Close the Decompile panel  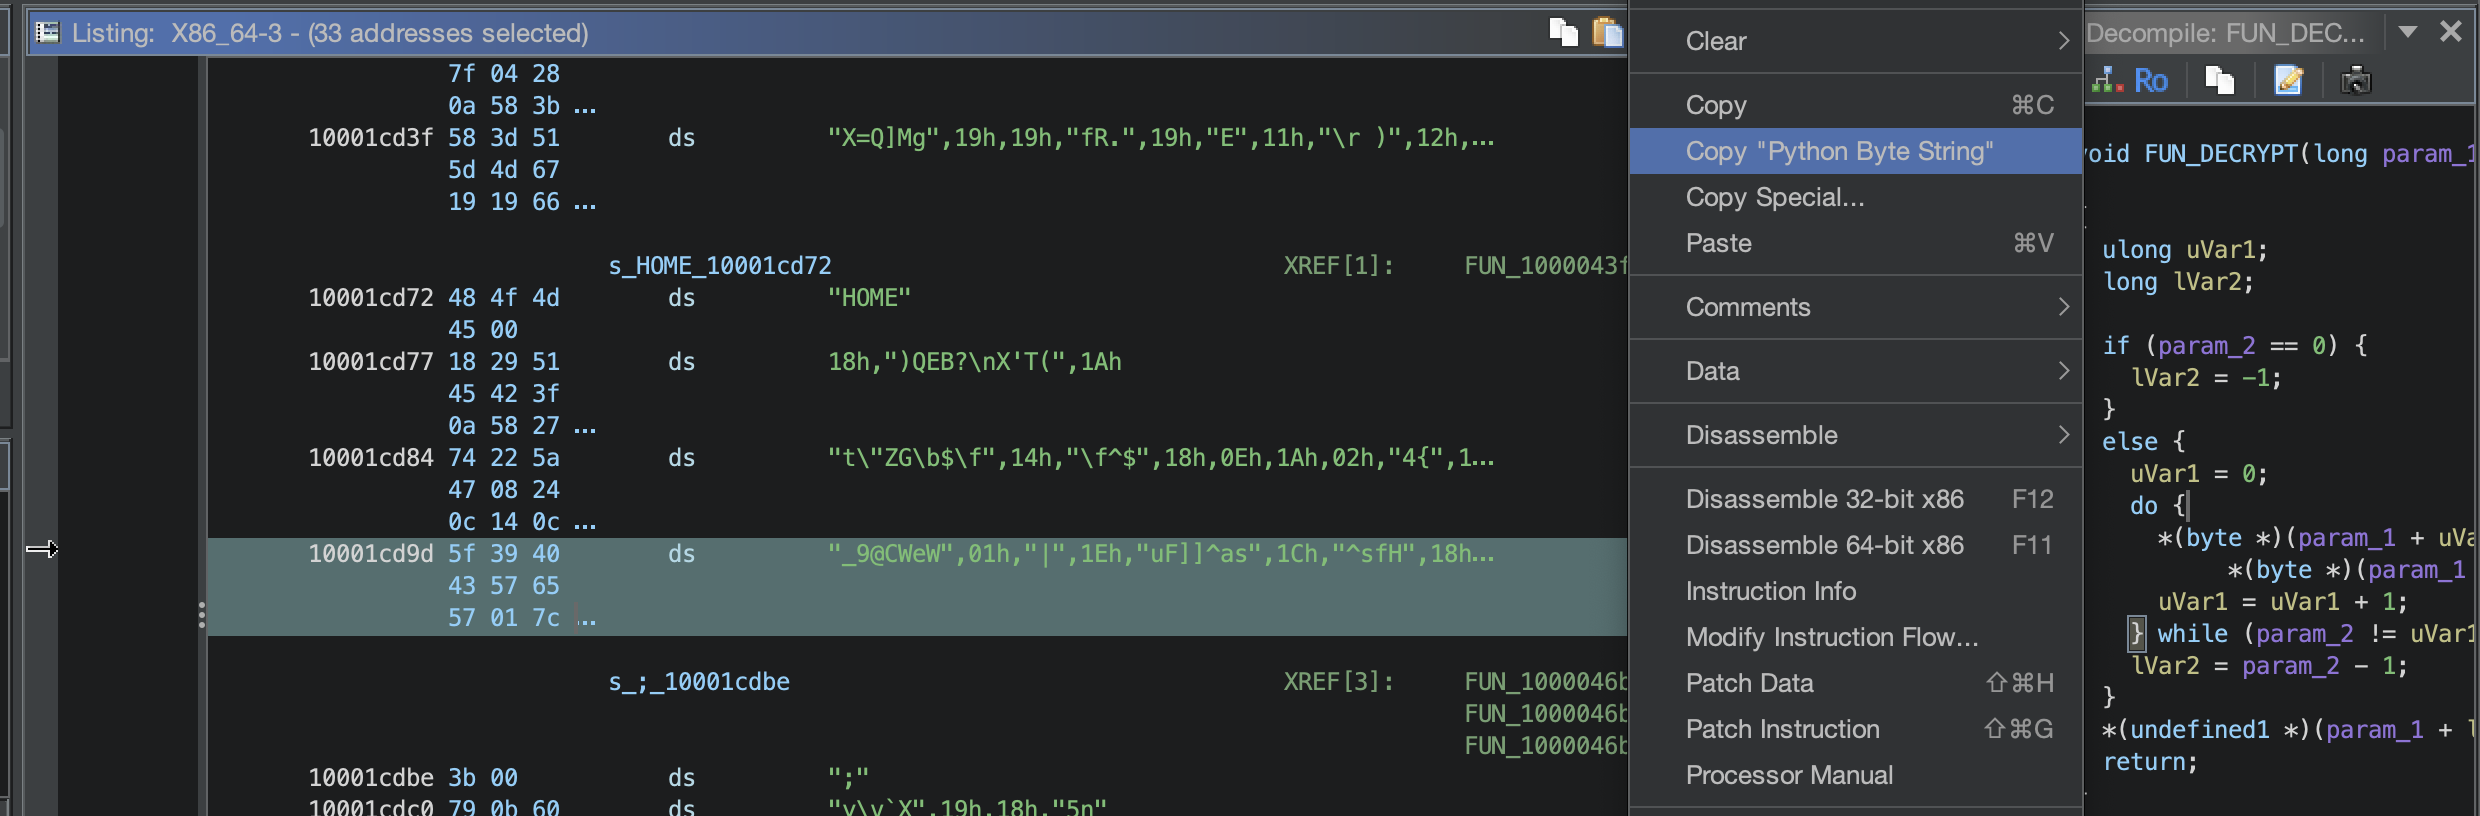pyautogui.click(x=2451, y=32)
